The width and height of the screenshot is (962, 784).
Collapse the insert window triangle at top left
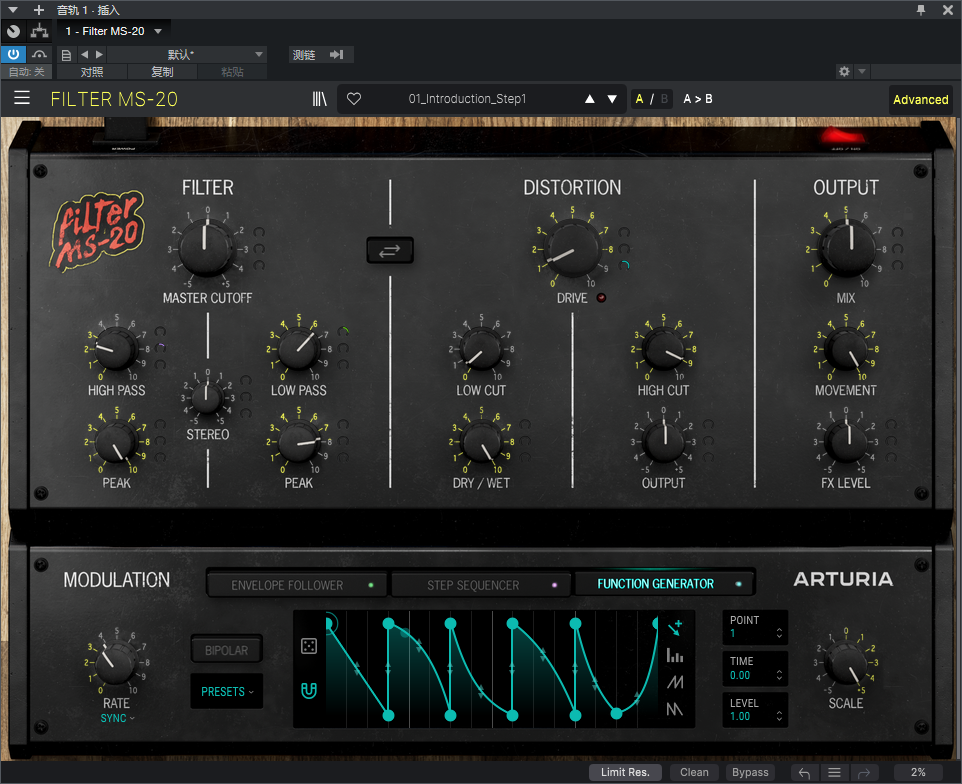point(13,10)
